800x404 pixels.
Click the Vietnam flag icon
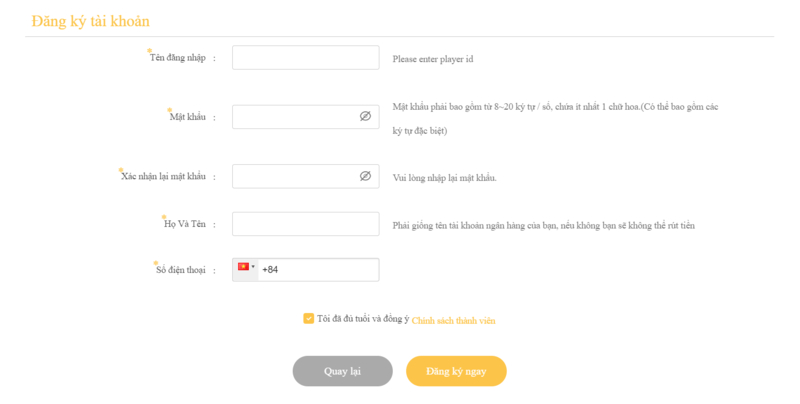point(243,266)
